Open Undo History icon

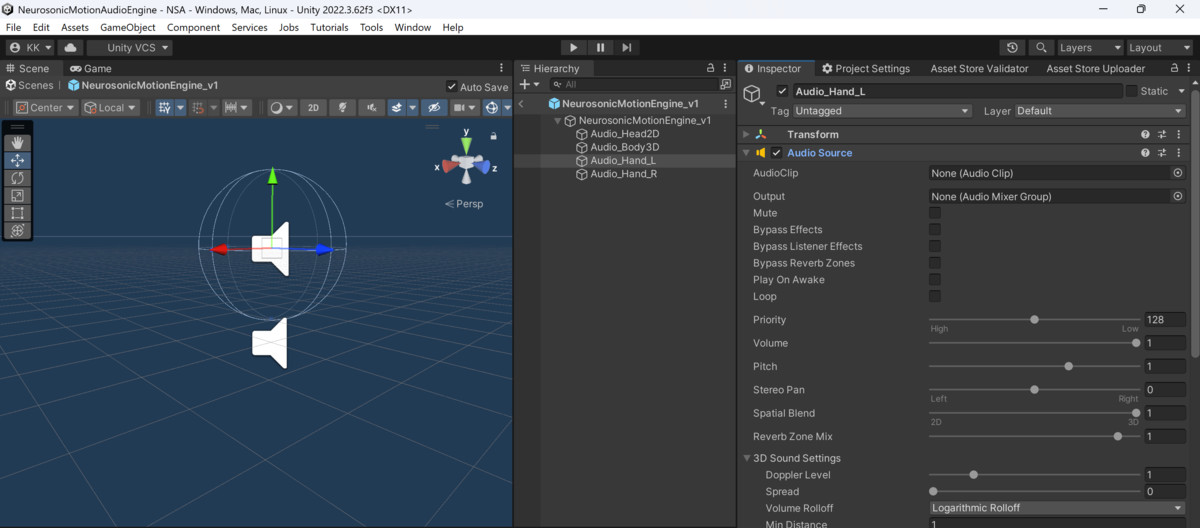pyautogui.click(x=1013, y=47)
